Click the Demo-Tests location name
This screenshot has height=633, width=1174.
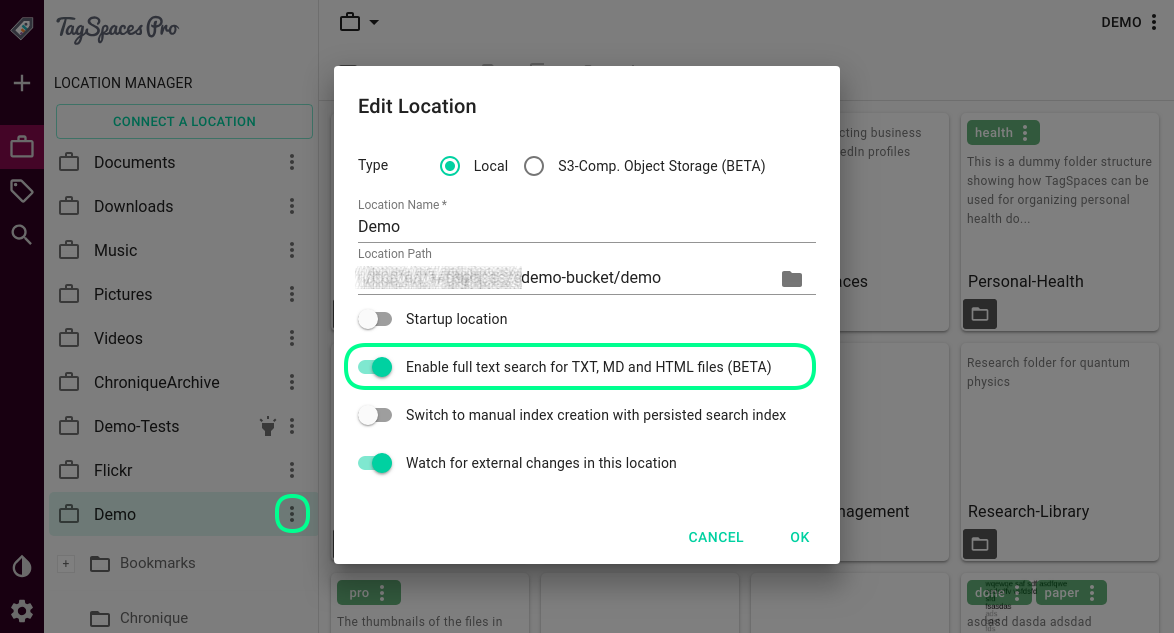tap(136, 426)
